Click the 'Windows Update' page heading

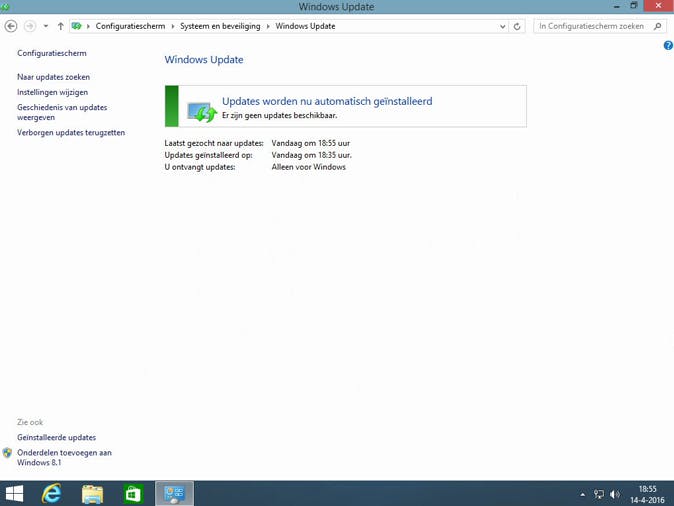pos(204,60)
